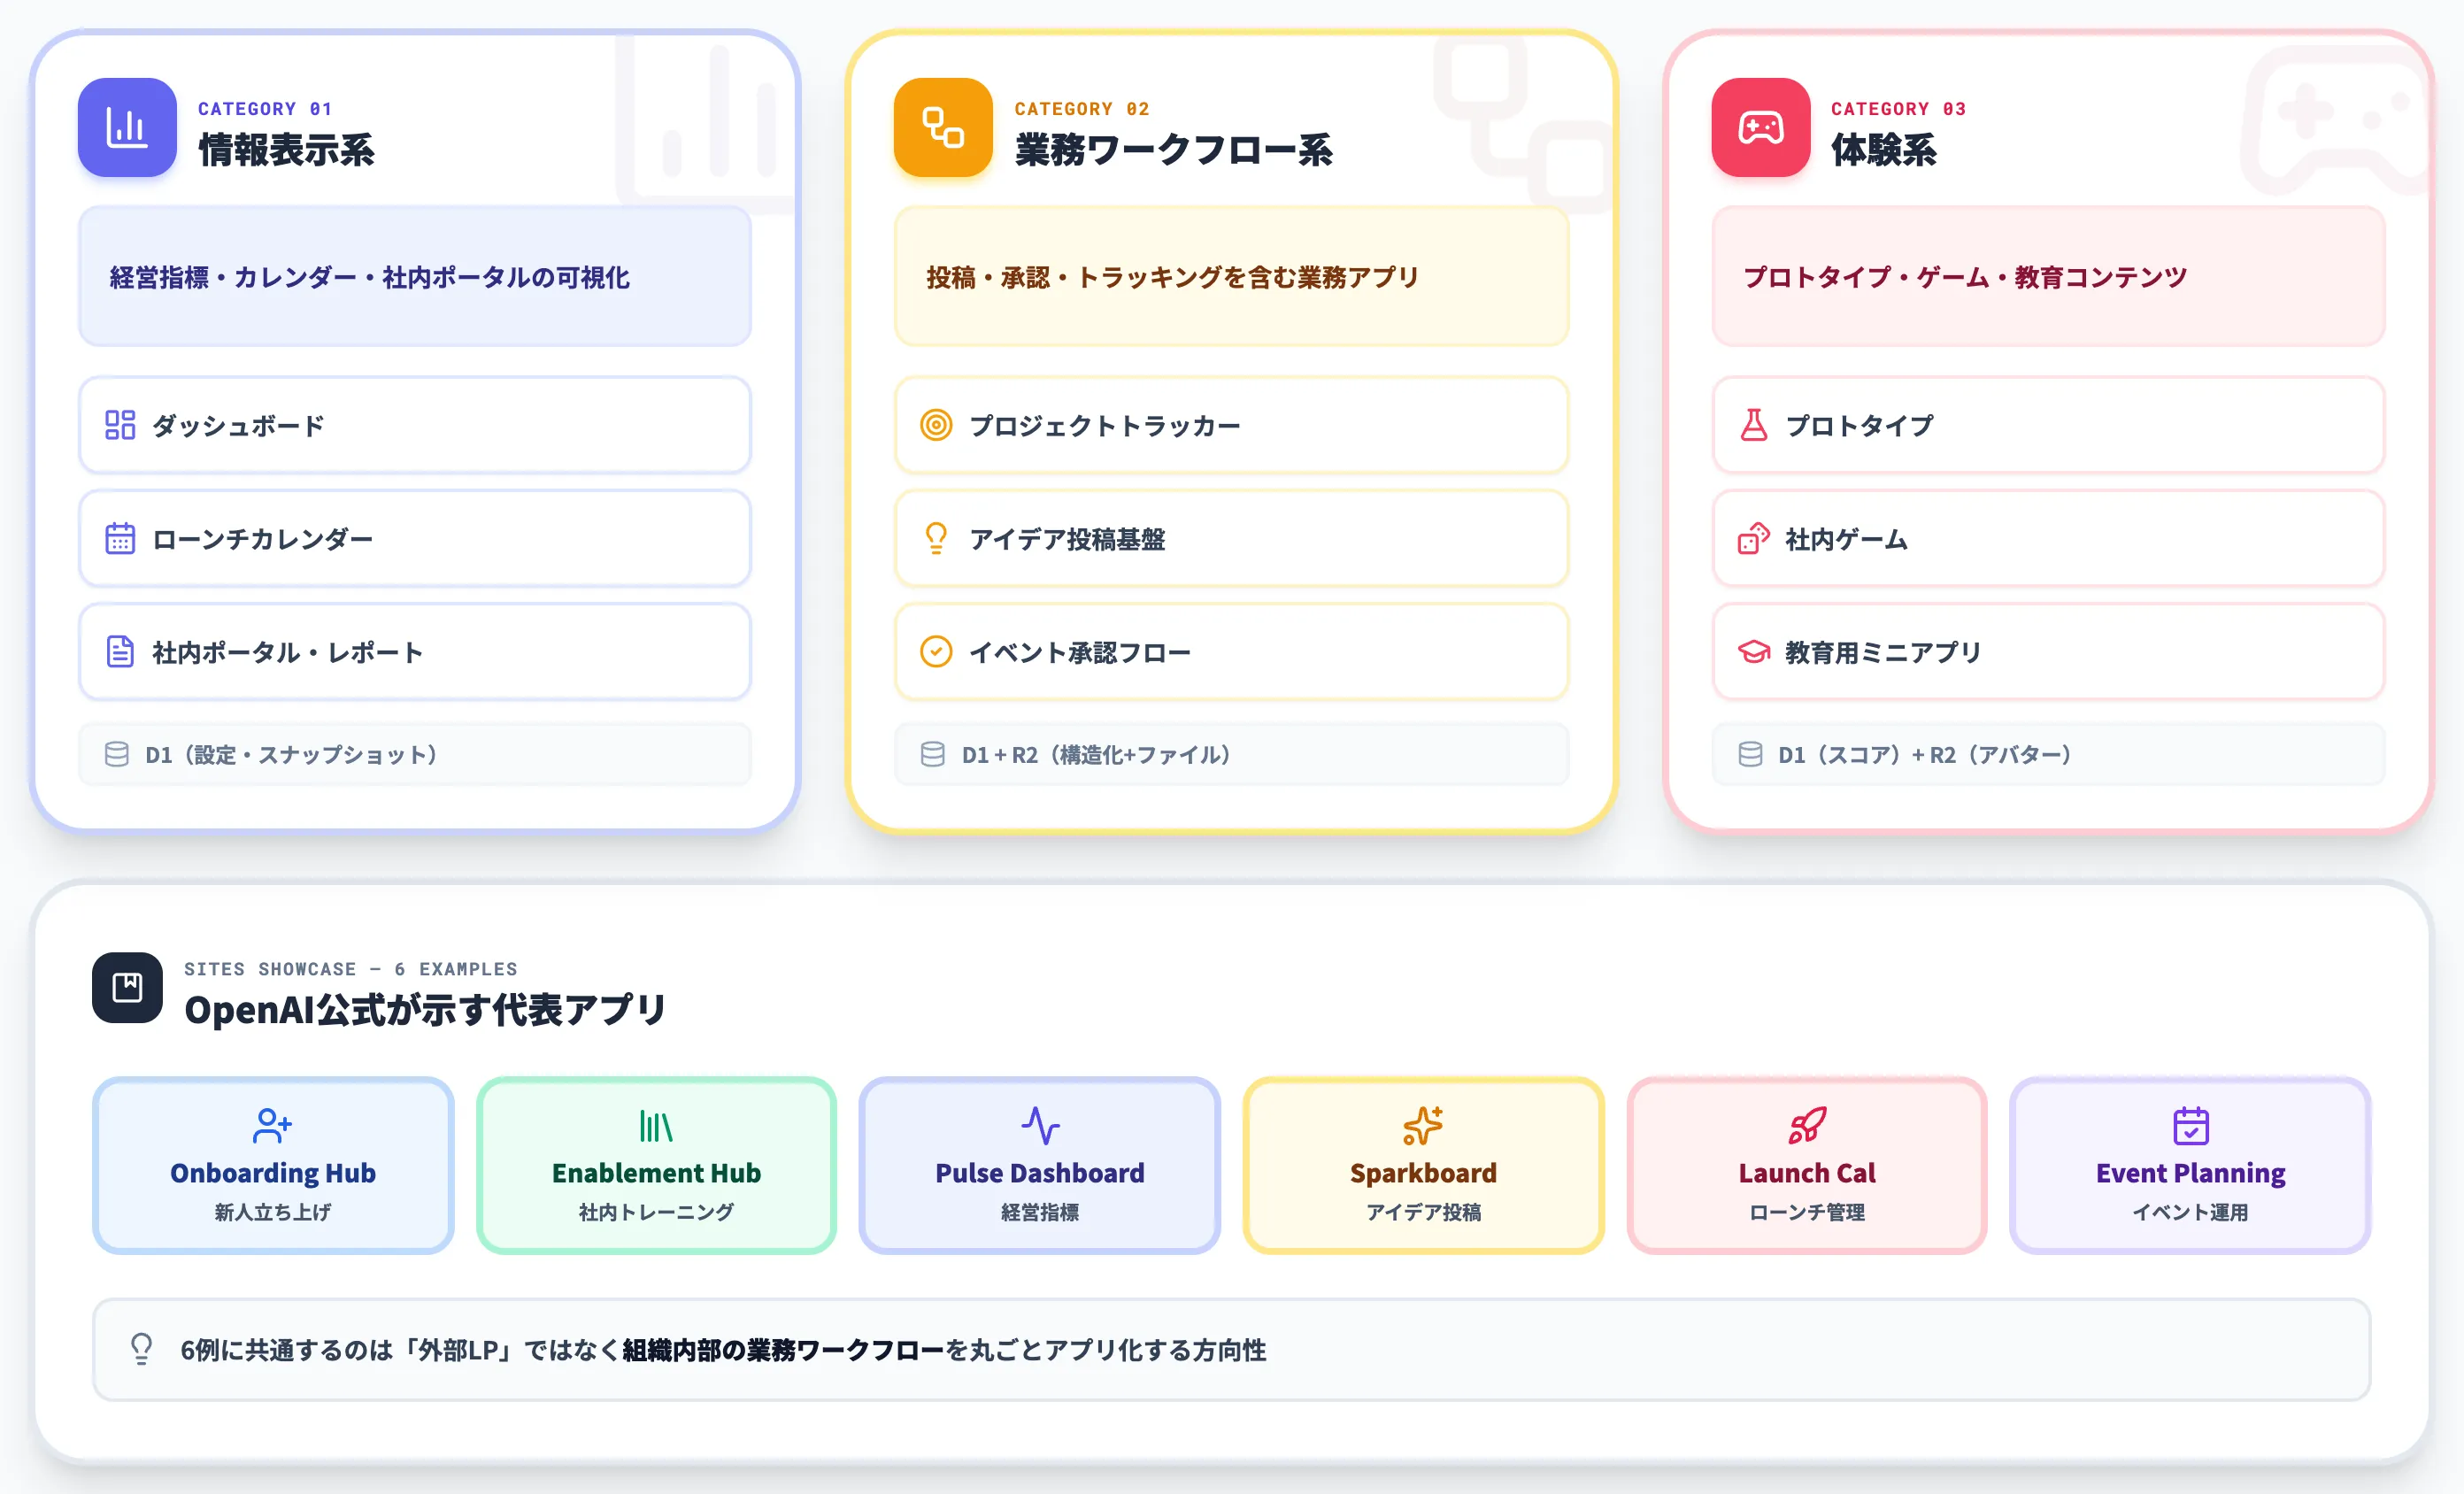Open the ダッシュボード item

[414, 425]
